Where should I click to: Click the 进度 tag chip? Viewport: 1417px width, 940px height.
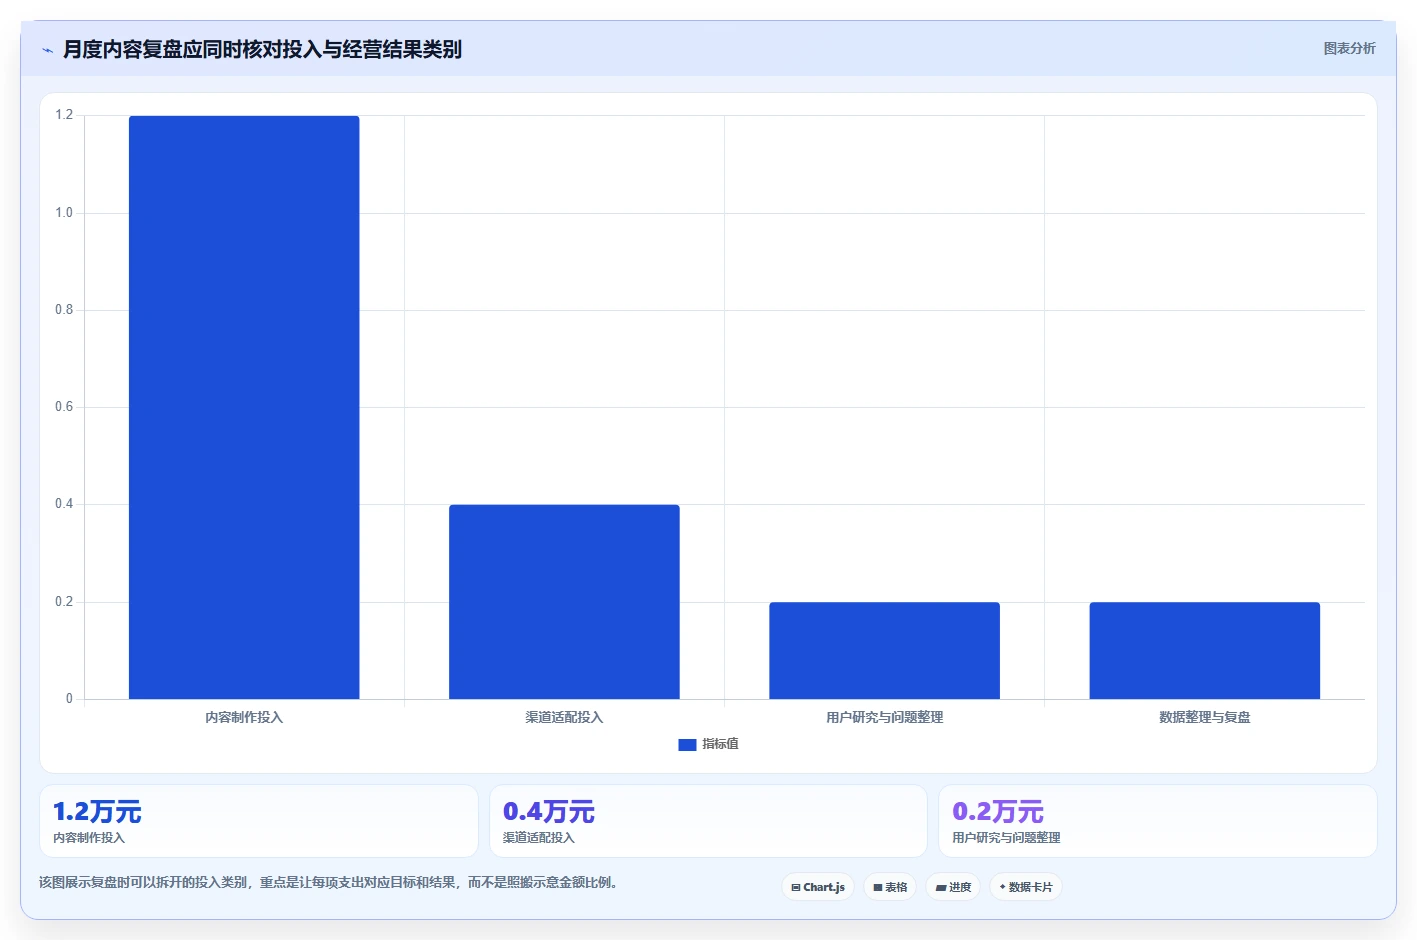coord(953,887)
